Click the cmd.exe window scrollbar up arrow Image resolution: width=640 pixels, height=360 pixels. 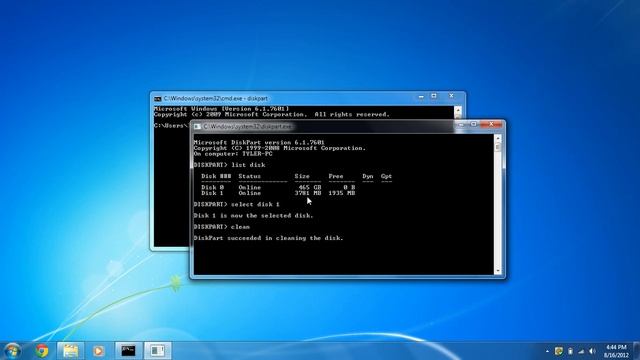[458, 110]
